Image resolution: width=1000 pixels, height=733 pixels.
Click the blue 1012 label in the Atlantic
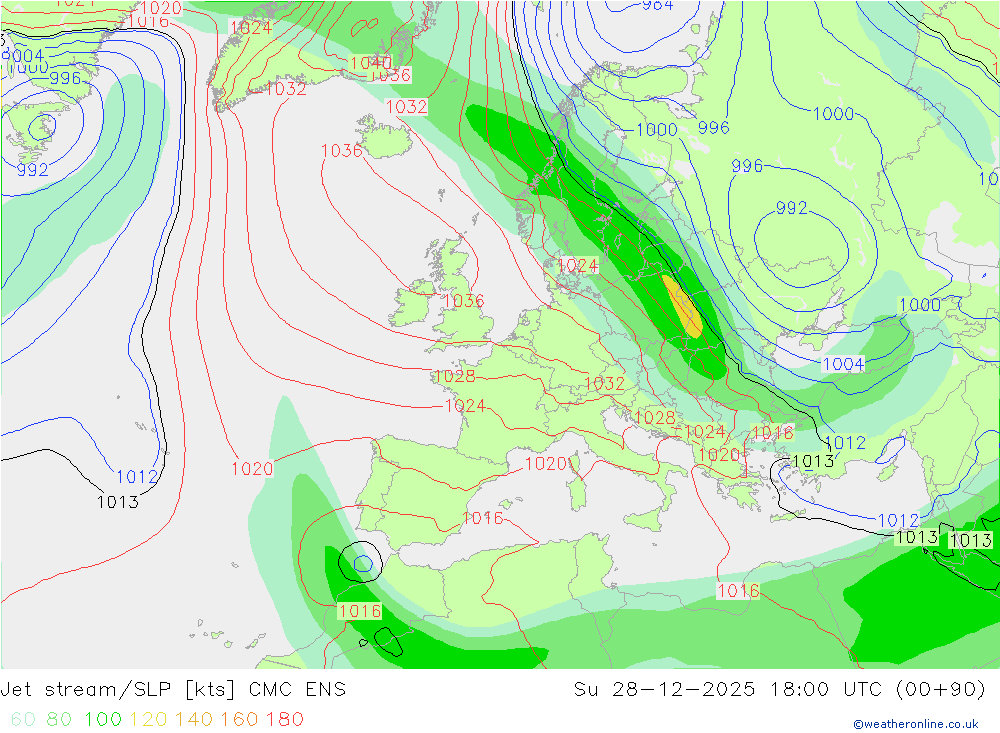[x=136, y=477]
